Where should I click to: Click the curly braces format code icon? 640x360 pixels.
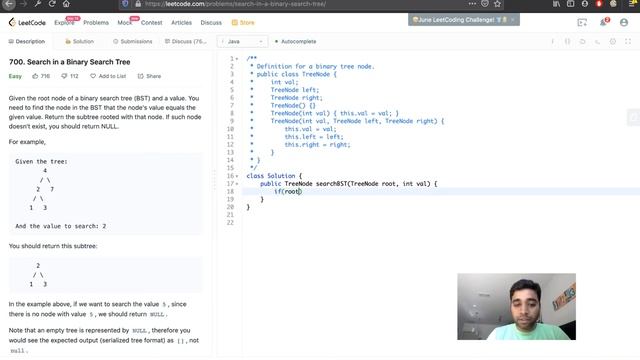pos(567,42)
